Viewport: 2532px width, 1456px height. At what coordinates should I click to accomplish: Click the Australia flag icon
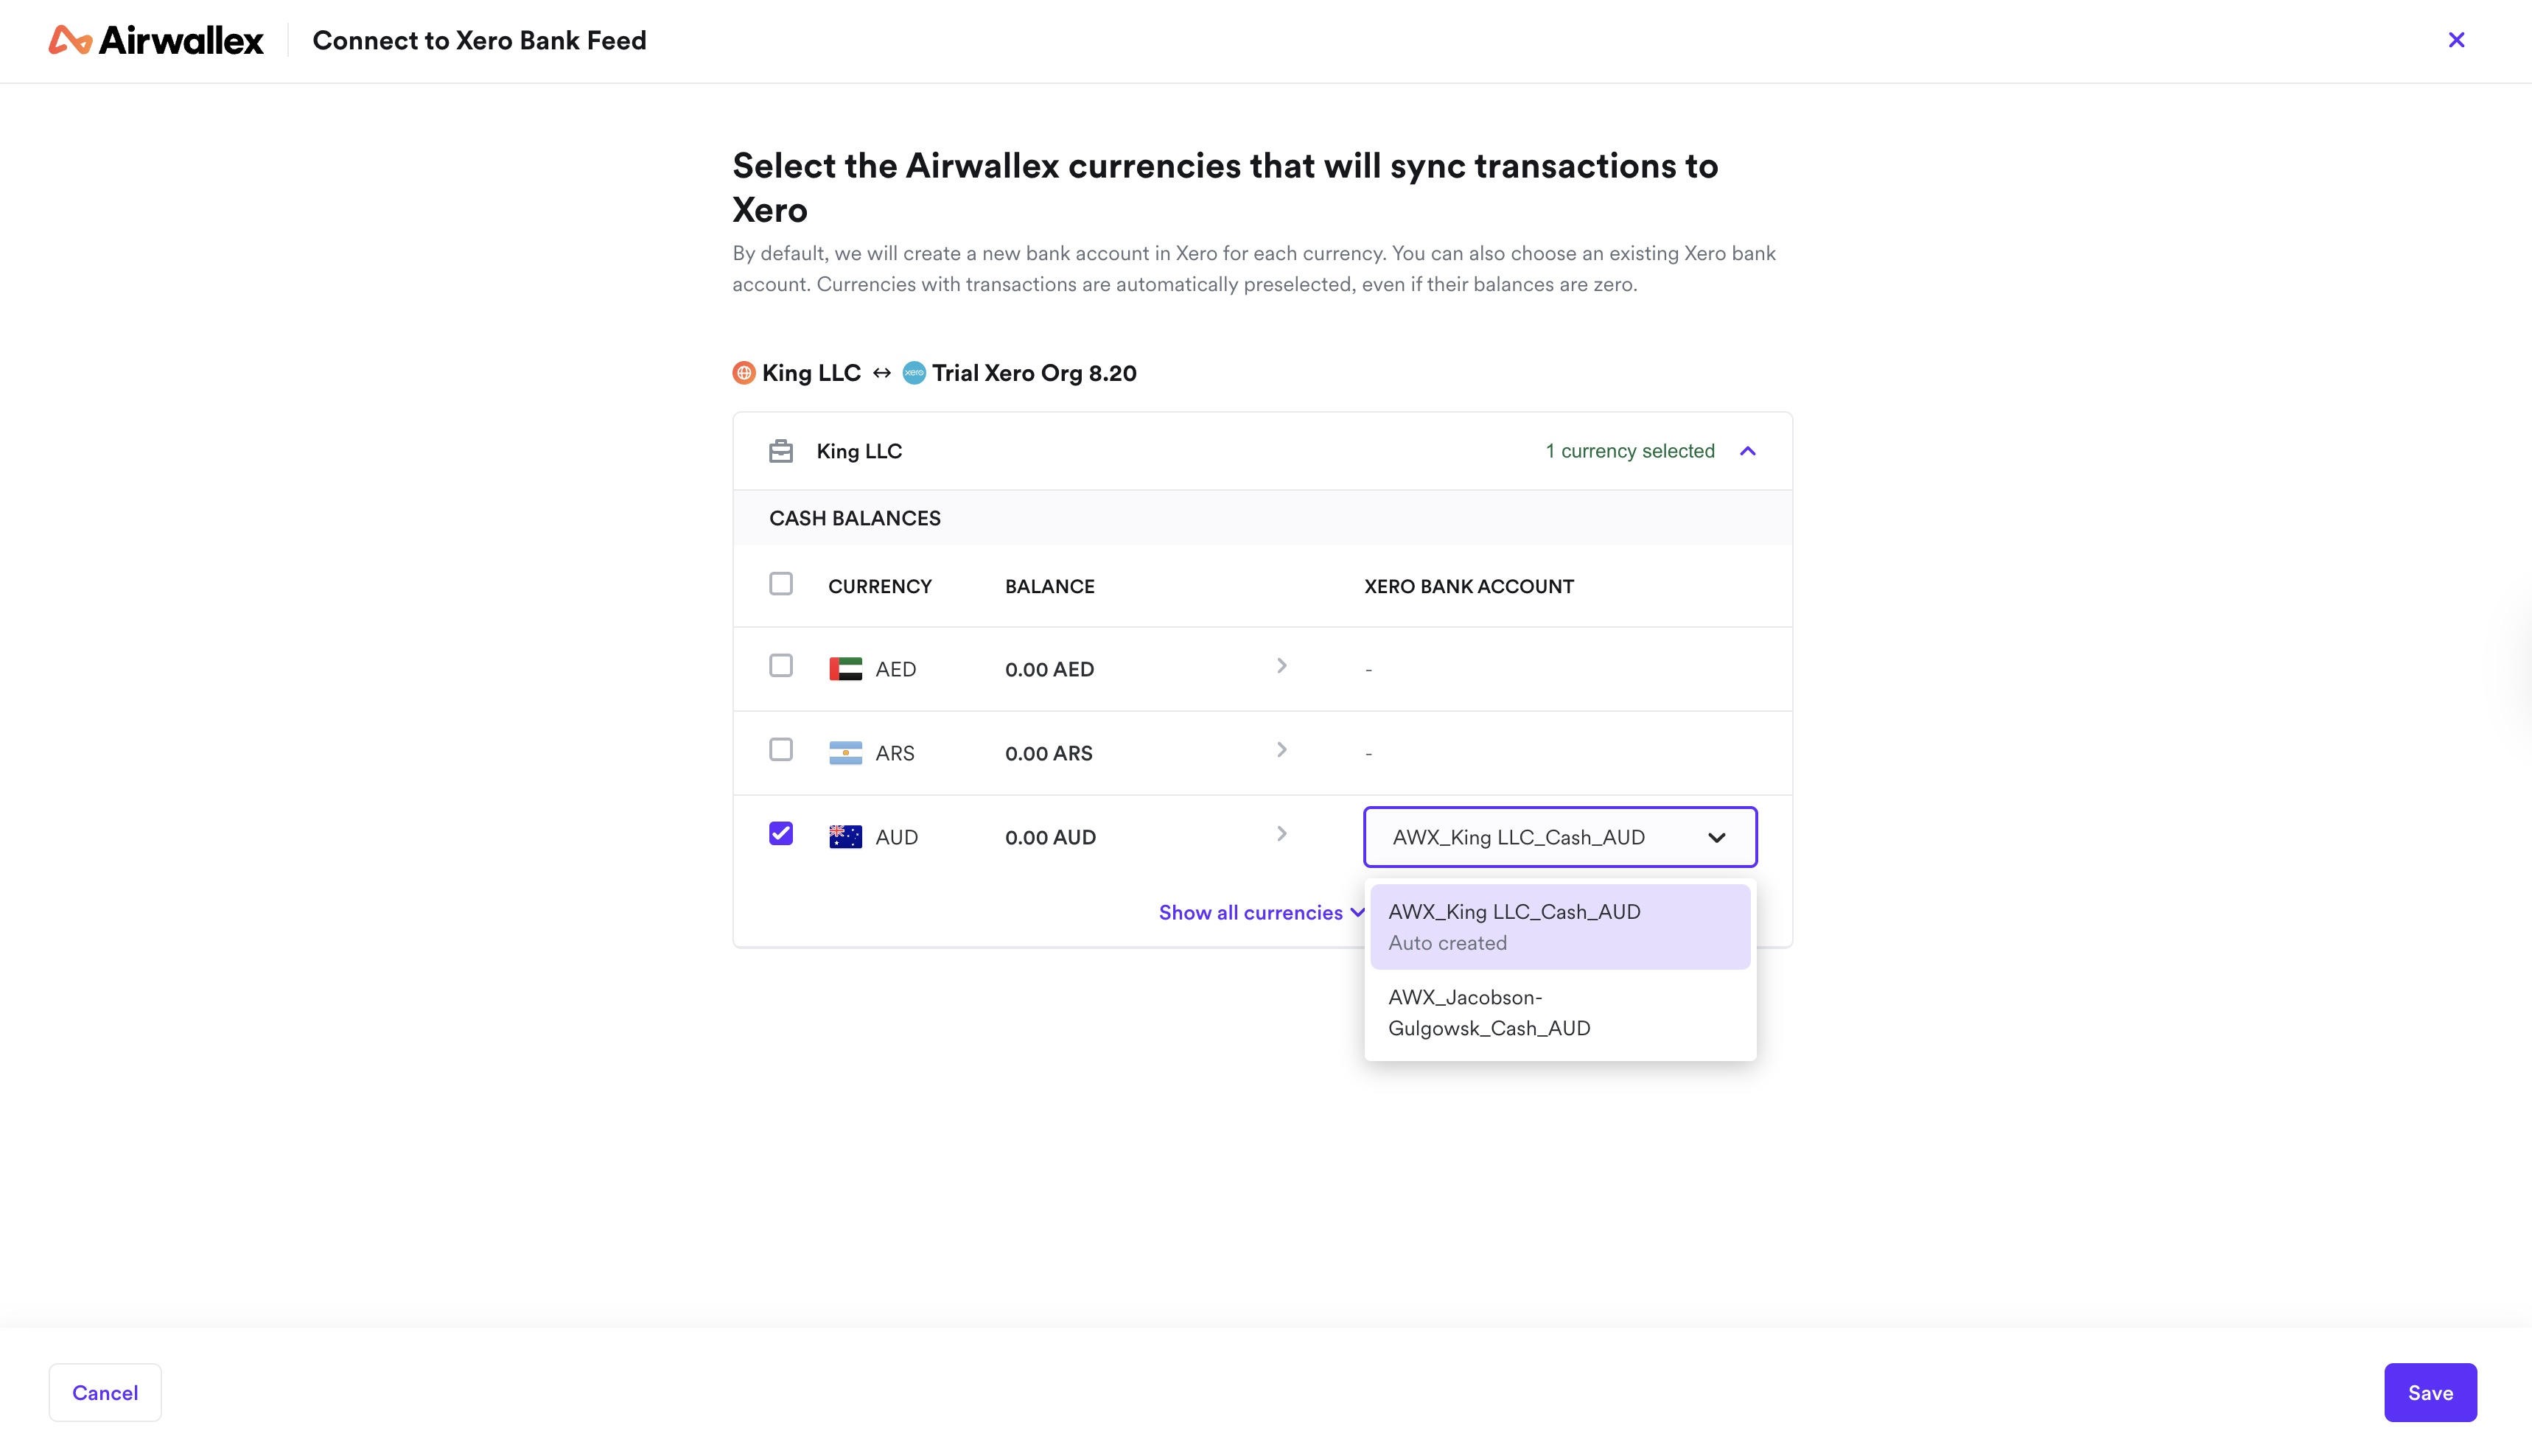point(845,837)
